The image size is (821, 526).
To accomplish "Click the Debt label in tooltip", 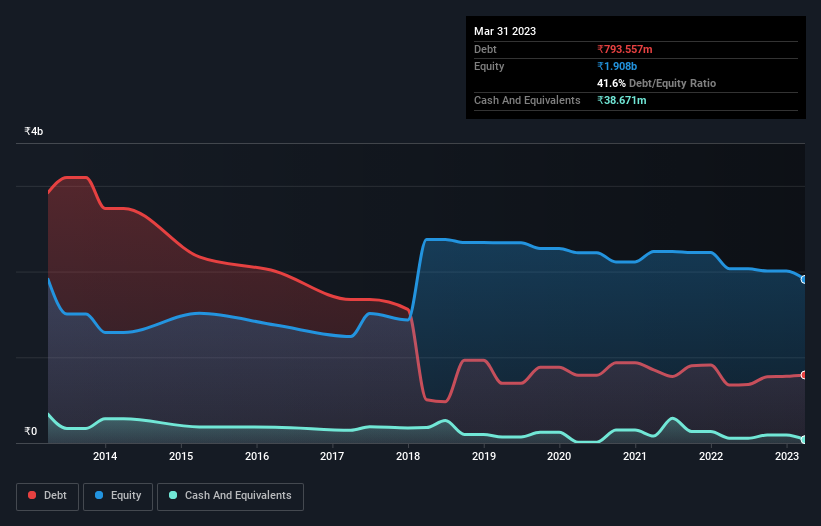I will [485, 49].
